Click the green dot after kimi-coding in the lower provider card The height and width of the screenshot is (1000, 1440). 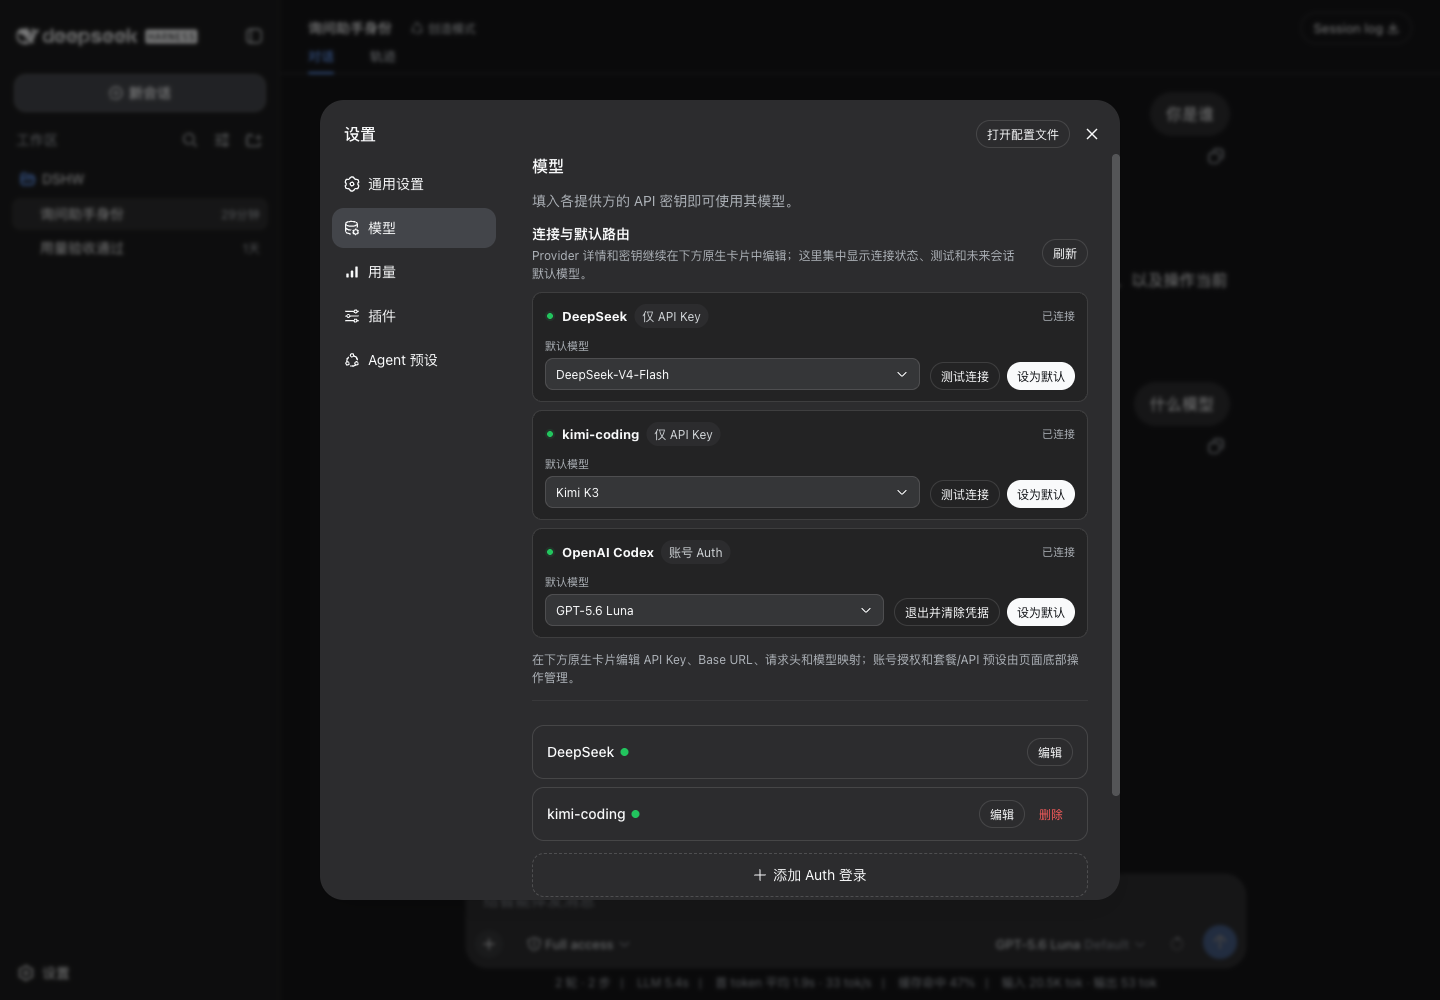click(x=636, y=814)
